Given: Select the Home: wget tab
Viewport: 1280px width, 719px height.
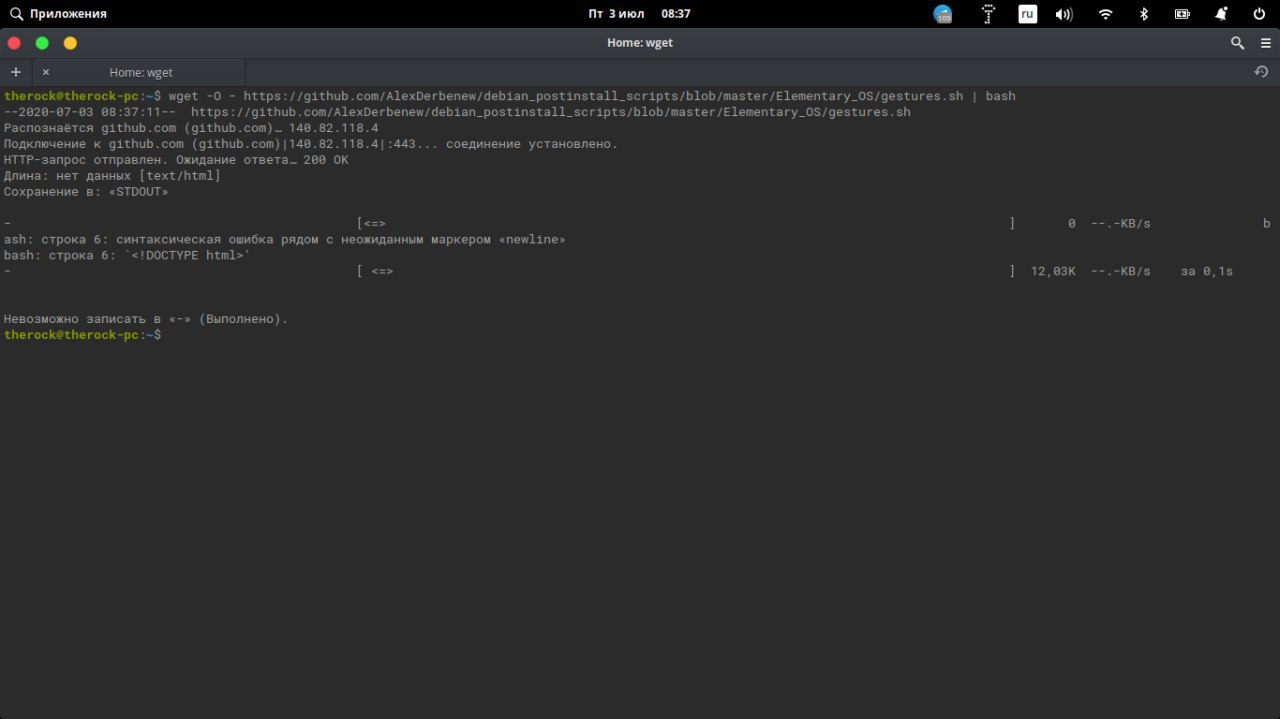Looking at the screenshot, I should pos(140,72).
